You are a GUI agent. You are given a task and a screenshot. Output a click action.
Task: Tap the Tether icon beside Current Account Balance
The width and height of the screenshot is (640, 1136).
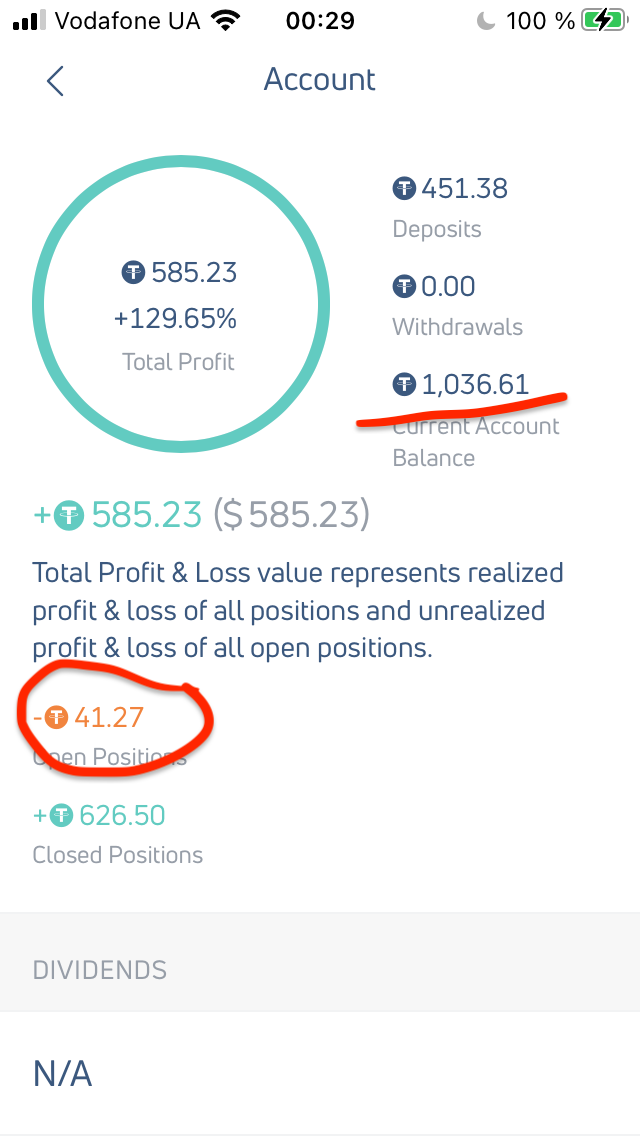(x=404, y=383)
